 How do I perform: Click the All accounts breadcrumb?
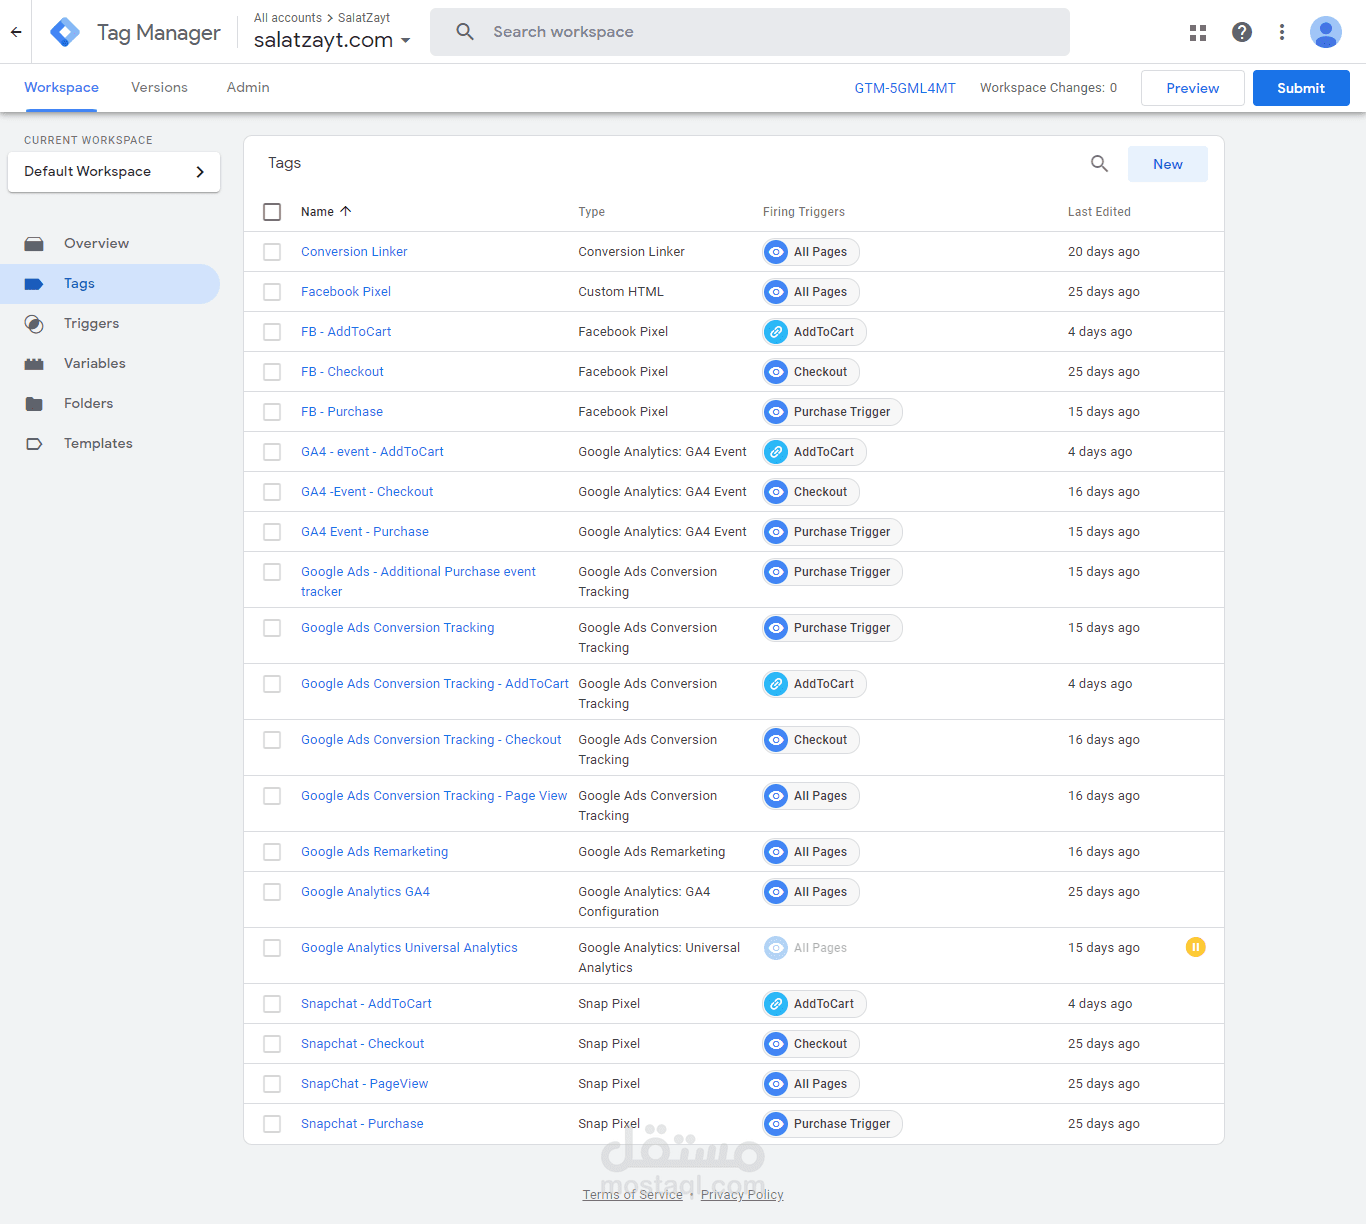click(x=288, y=18)
